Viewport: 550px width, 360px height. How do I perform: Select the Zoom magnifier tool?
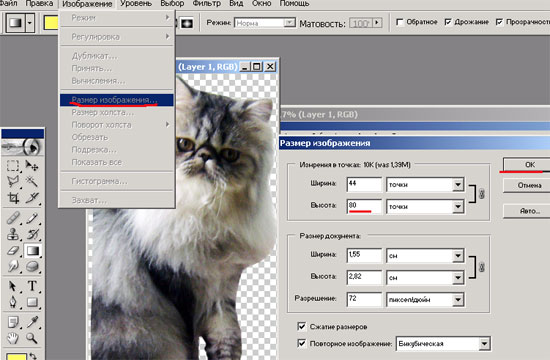pos(32,338)
